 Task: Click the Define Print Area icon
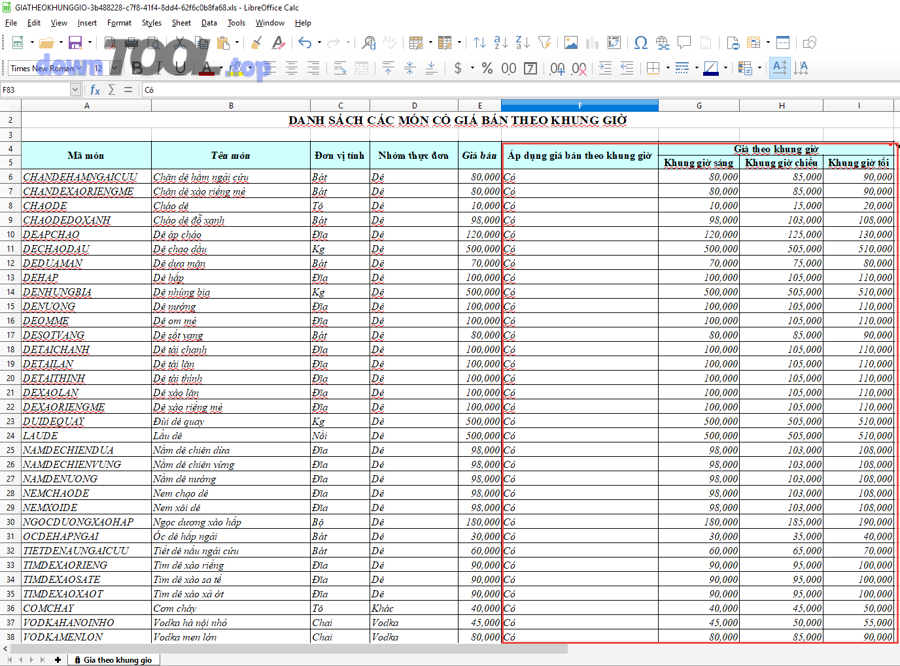(x=733, y=42)
